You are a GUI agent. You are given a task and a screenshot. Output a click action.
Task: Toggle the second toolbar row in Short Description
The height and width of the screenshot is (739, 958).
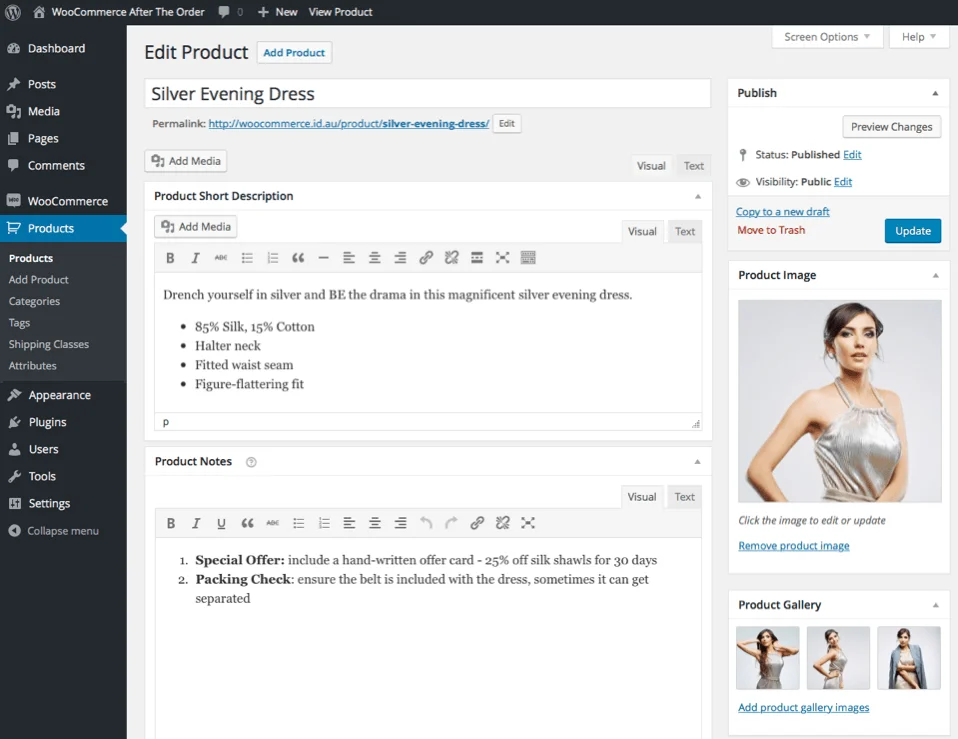click(x=528, y=257)
